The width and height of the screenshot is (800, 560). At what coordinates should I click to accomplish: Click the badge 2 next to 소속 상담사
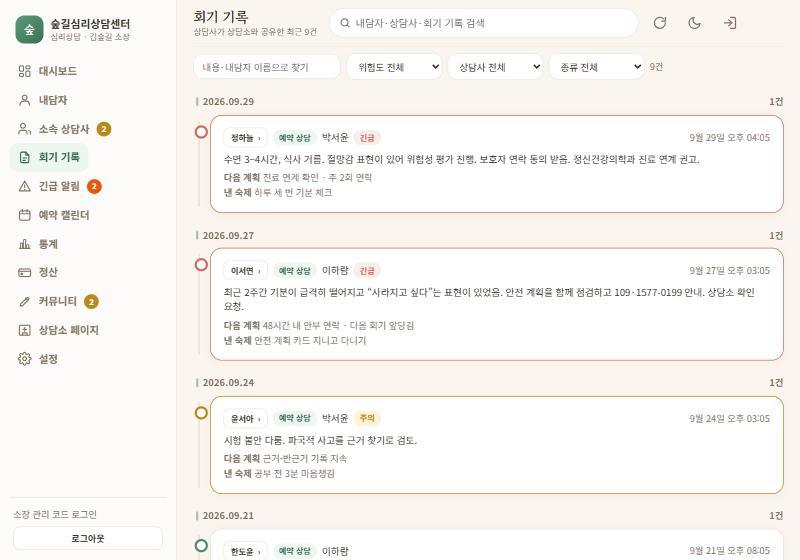click(104, 129)
